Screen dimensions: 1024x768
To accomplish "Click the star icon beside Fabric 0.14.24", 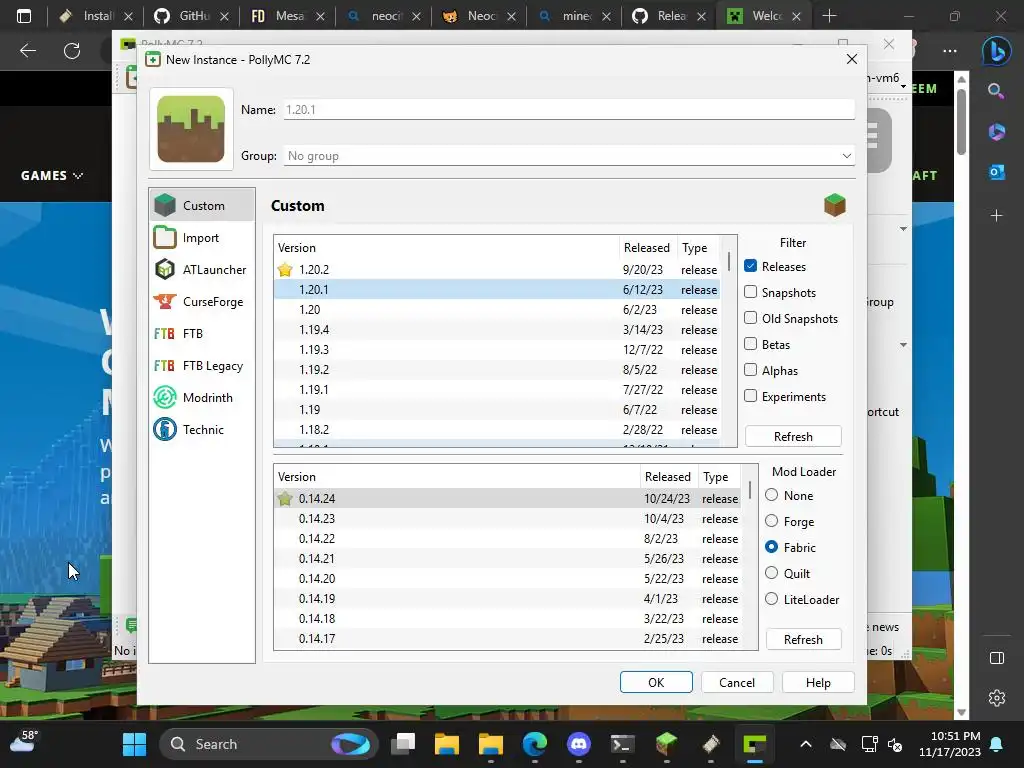I will pyautogui.click(x=285, y=498).
